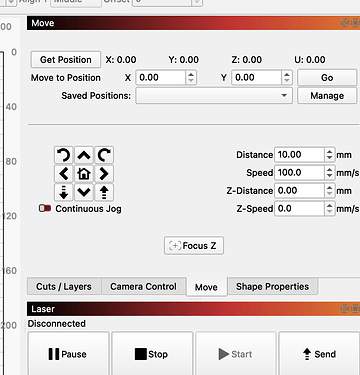Image resolution: width=360 pixels, height=375 pixels.
Task: Click the Focus Z button
Action: point(194,246)
